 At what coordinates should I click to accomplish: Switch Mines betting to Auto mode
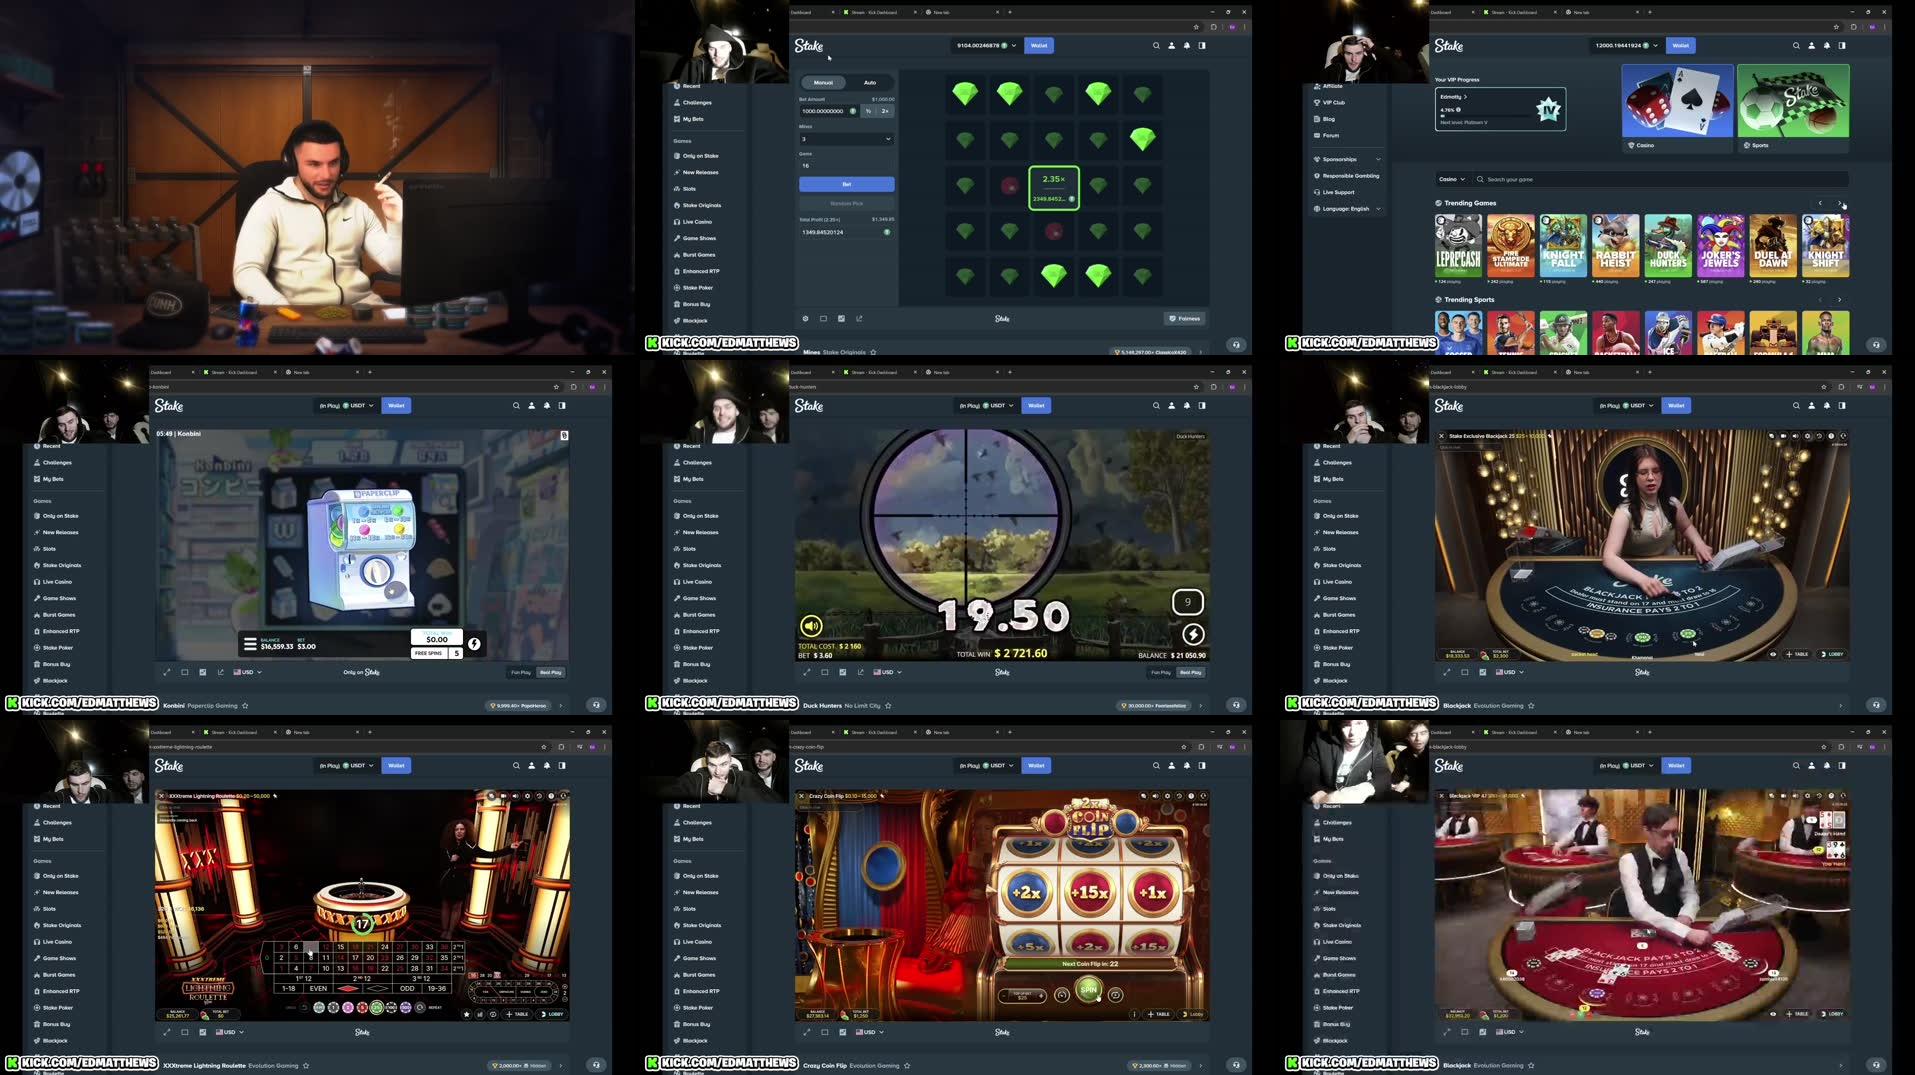click(x=869, y=82)
